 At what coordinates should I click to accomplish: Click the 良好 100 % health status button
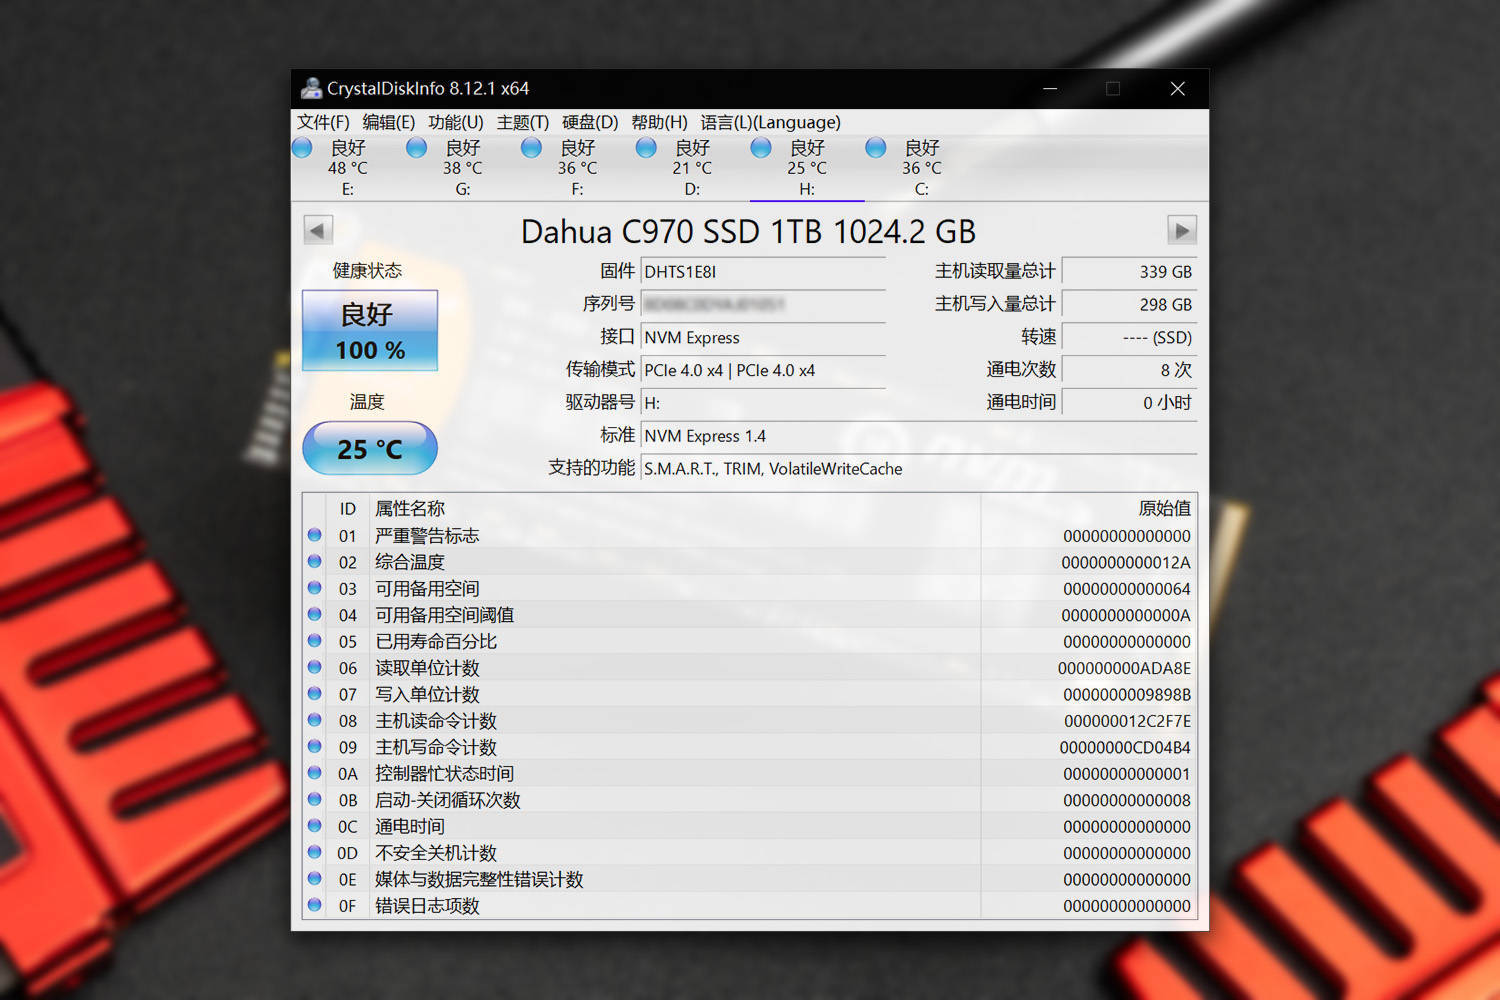[370, 331]
